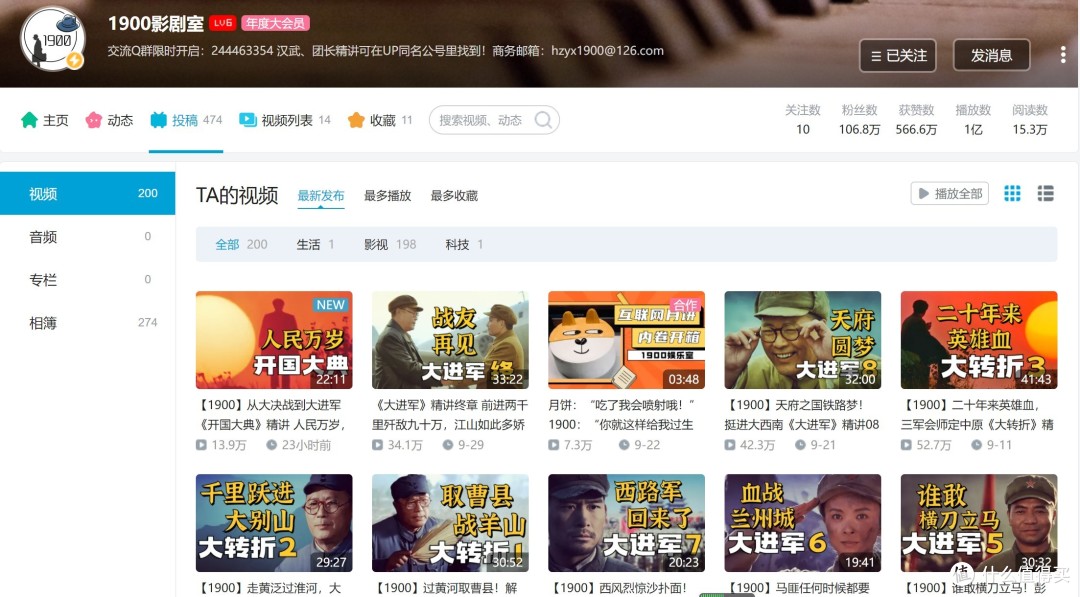Click the 发消息 button

pyautogui.click(x=991, y=56)
